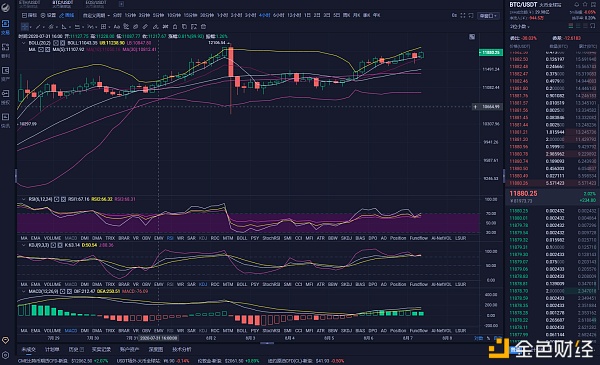Click the grid layout drawing tool icon

tap(103, 26)
